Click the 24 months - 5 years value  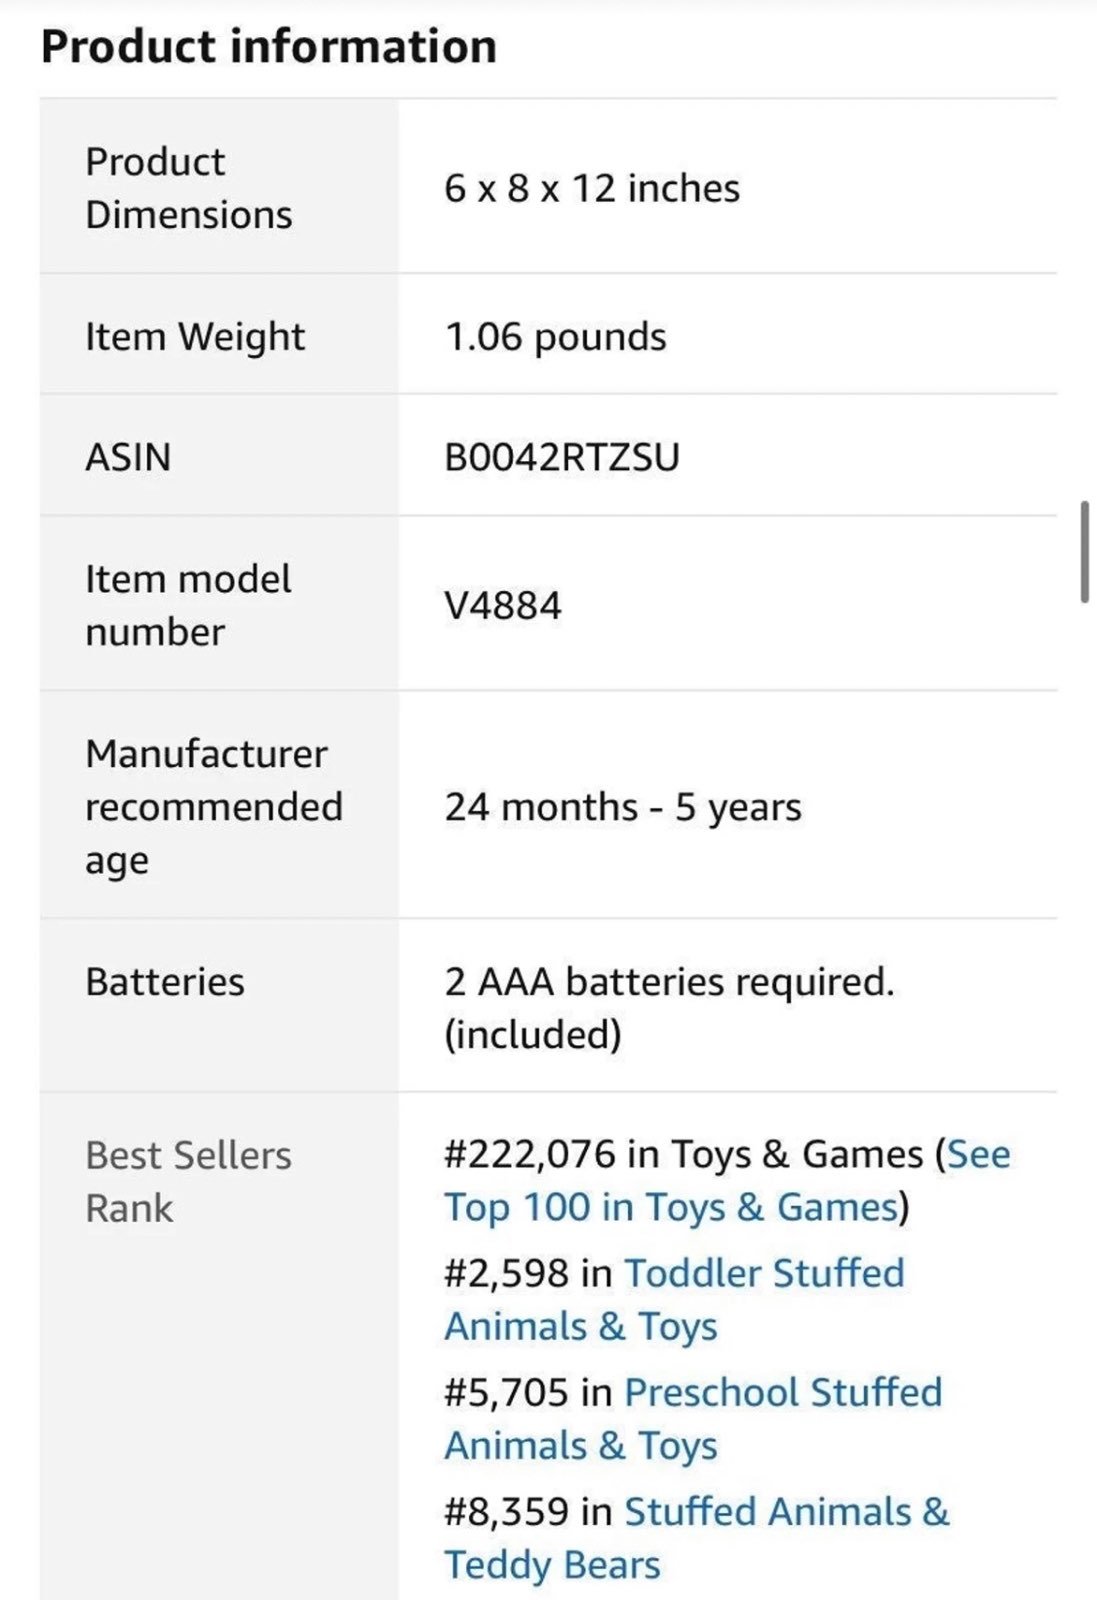pos(623,807)
